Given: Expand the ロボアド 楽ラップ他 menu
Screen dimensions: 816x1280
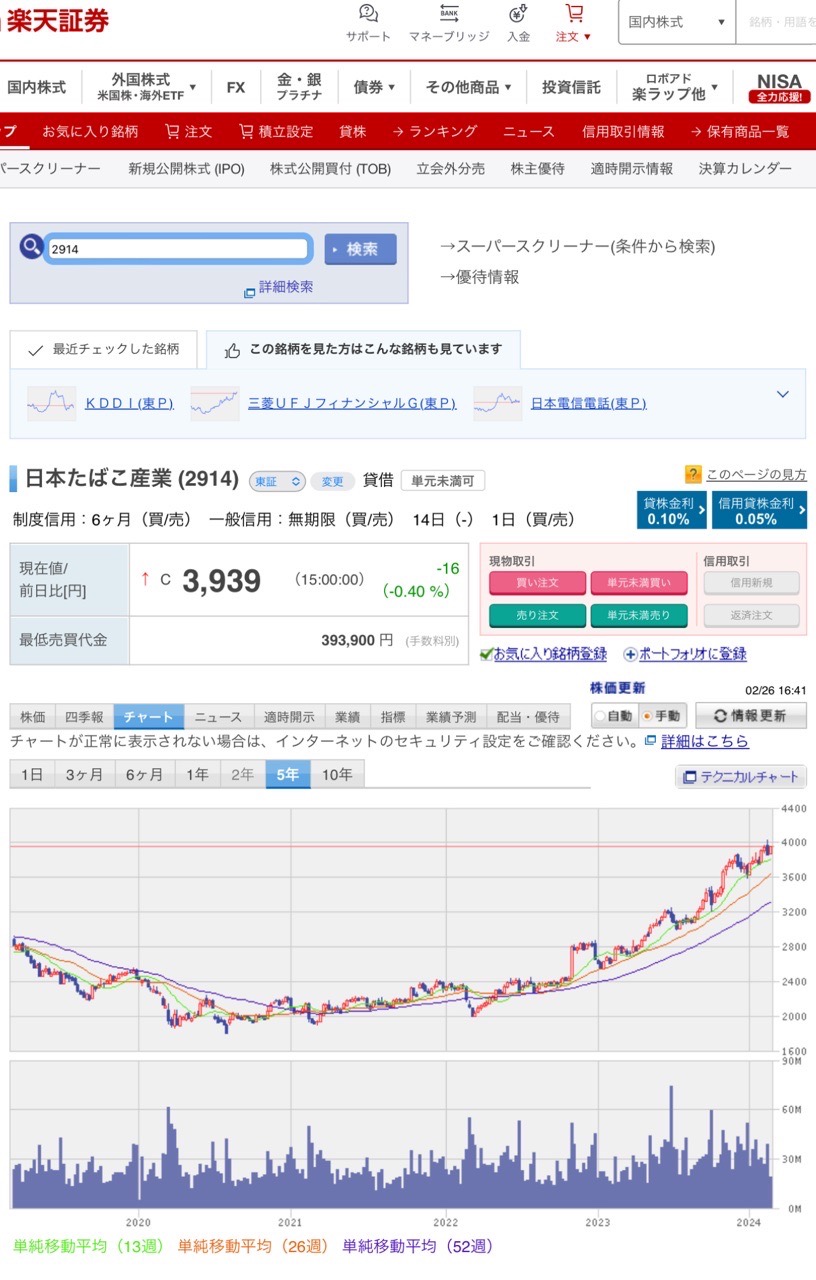Looking at the screenshot, I should 674,87.
